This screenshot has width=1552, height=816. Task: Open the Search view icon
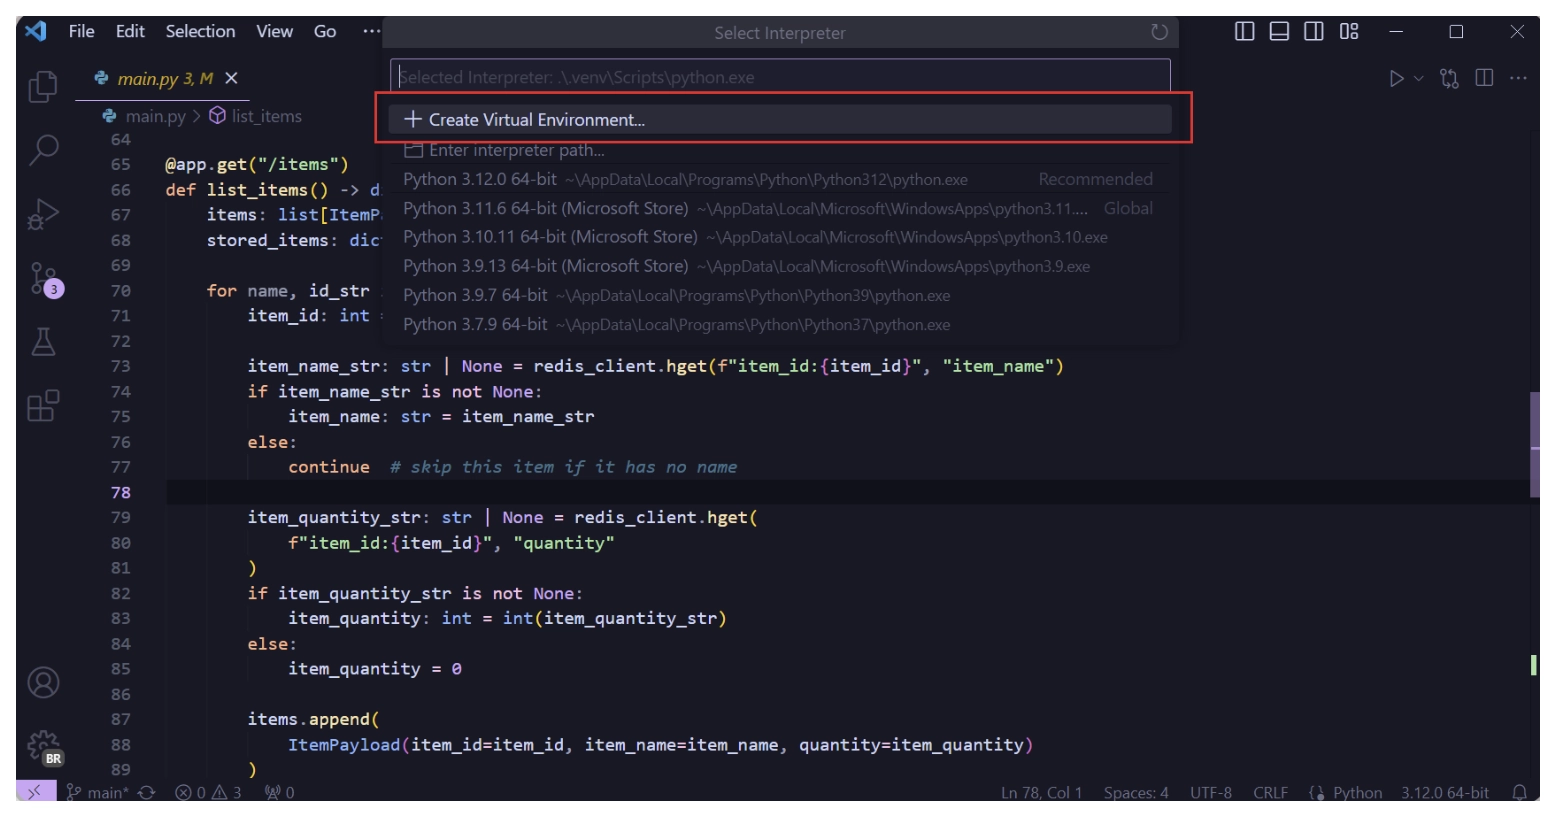[43, 150]
